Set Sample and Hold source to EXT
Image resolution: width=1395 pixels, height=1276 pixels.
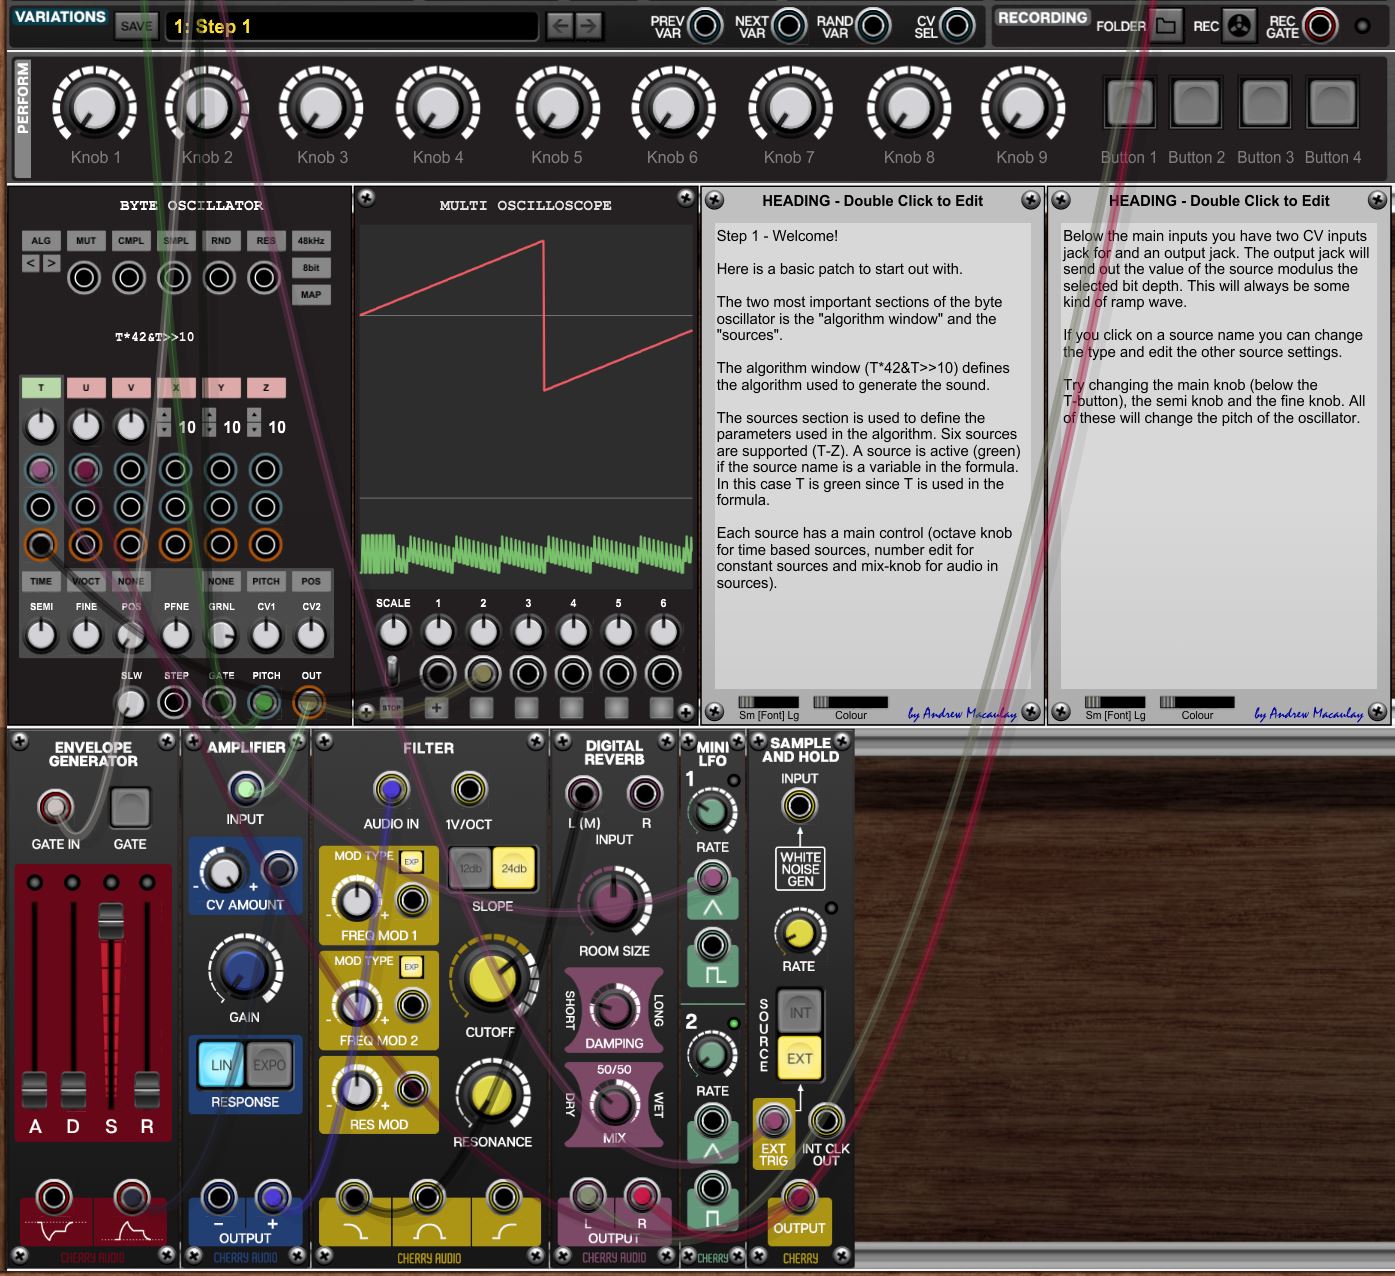pos(800,1059)
